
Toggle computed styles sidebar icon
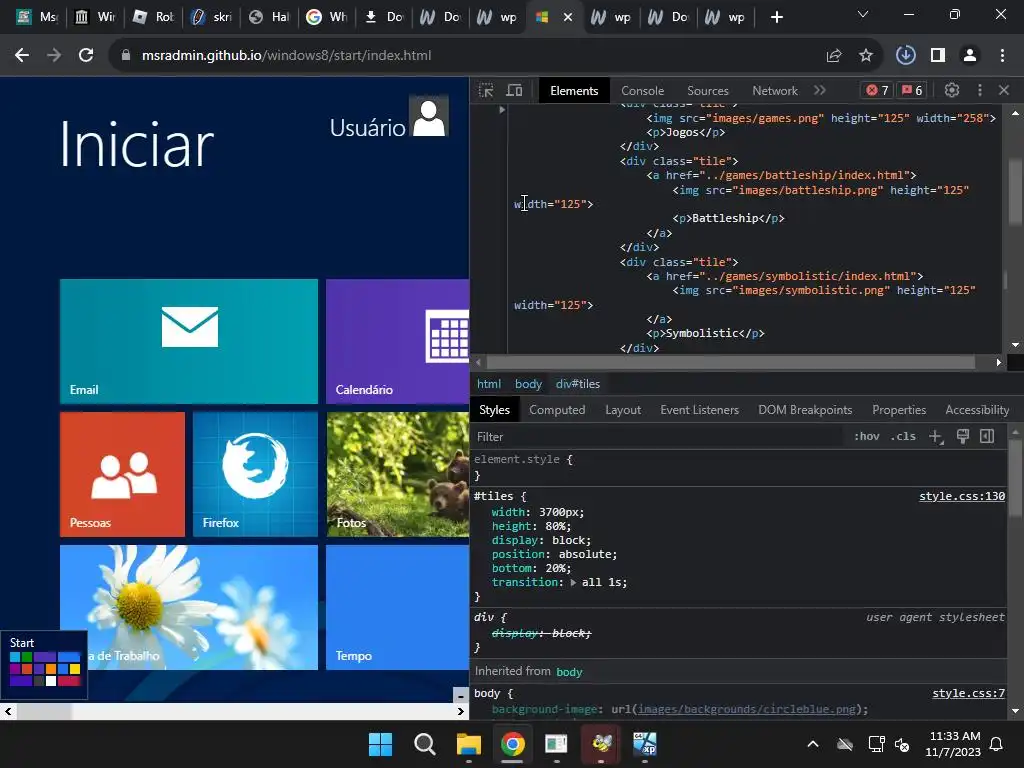coord(987,436)
